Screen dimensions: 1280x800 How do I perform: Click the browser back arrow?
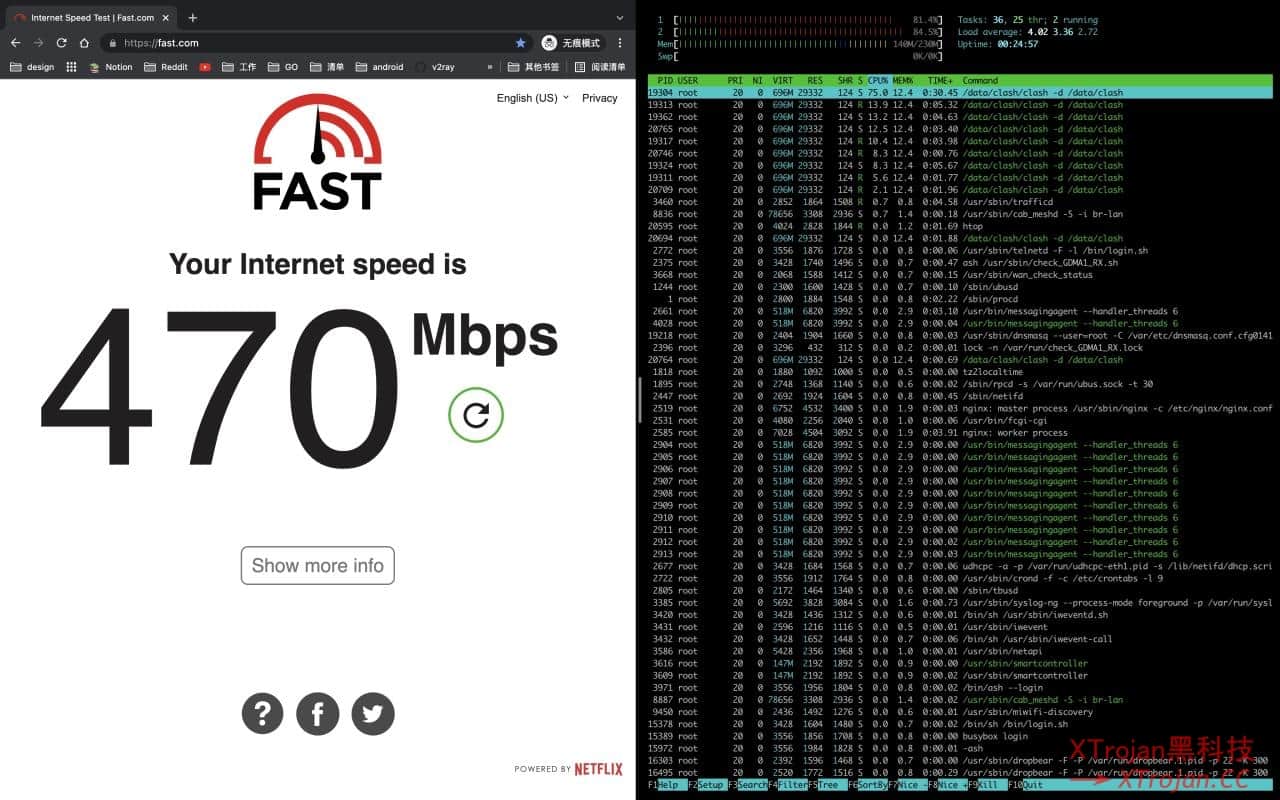click(15, 43)
